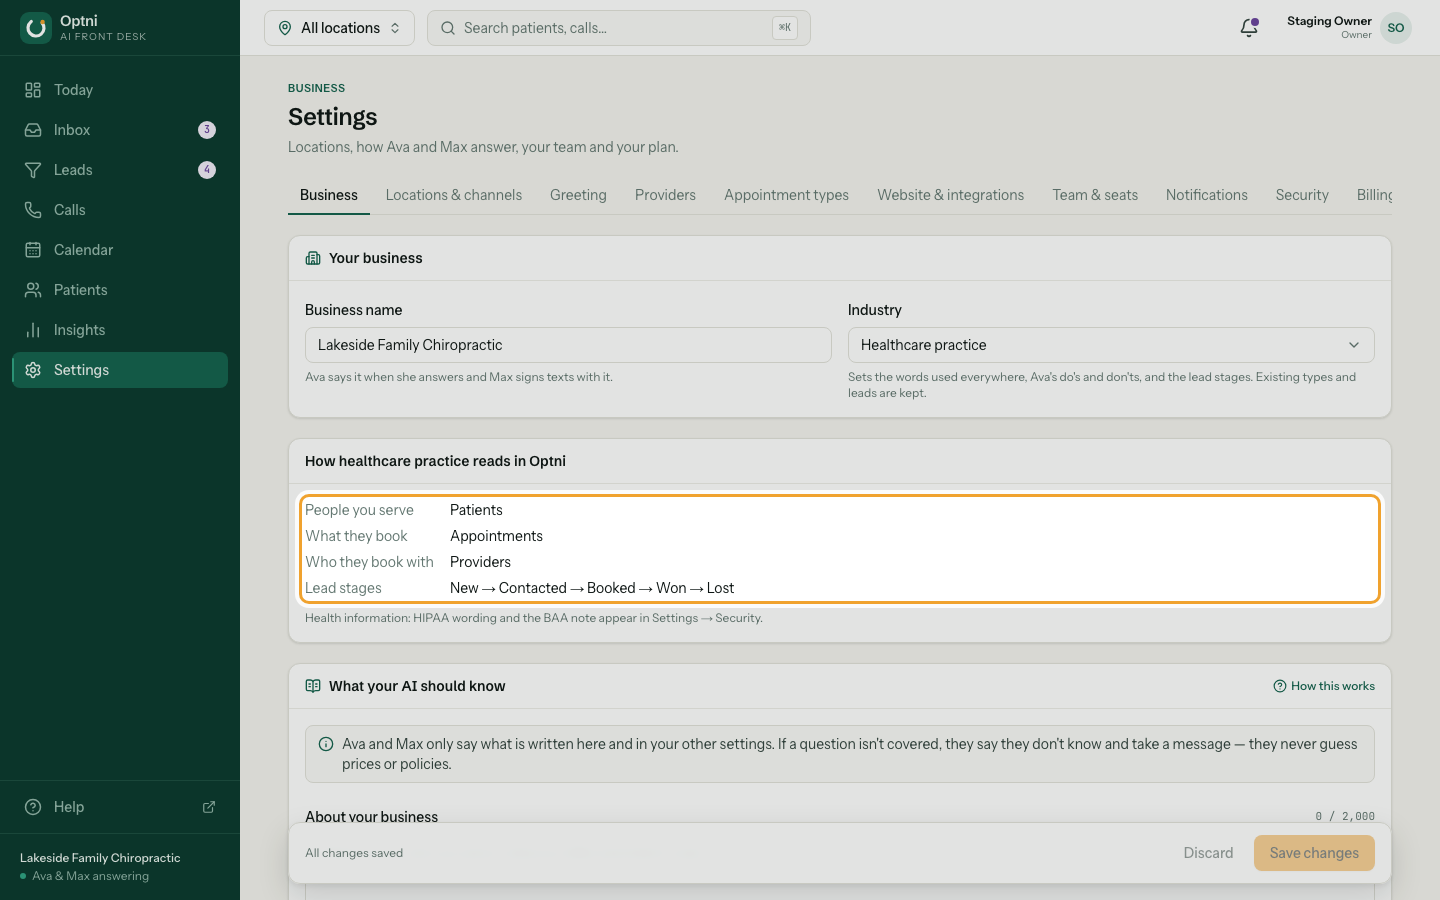1440x900 pixels.
Task: Open the Providers tab
Action: point(665,195)
